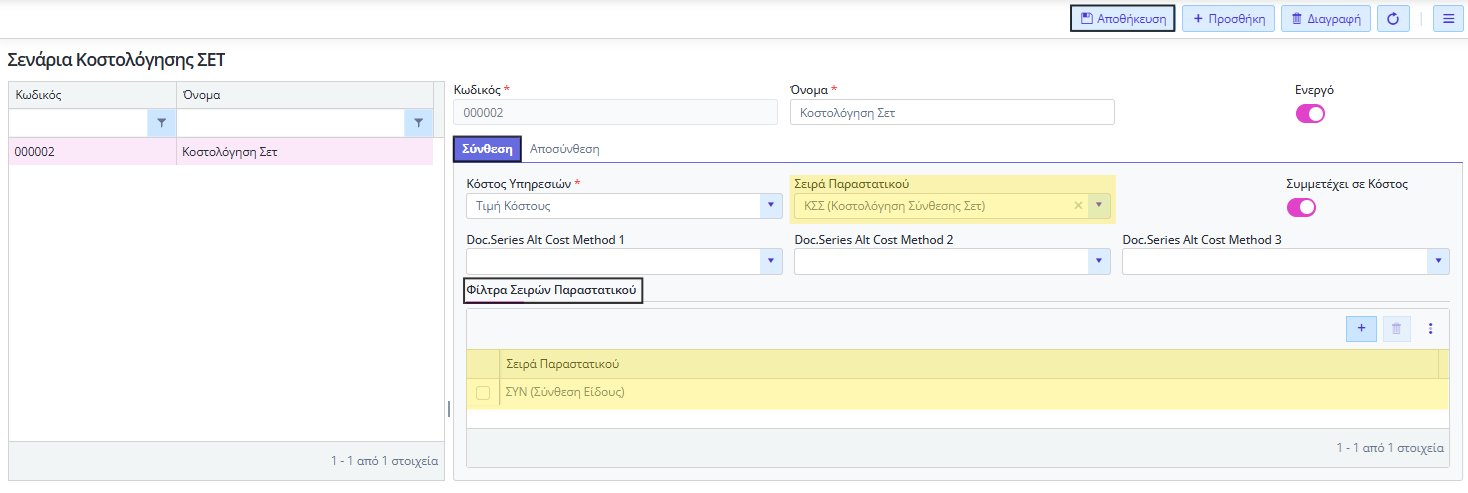The width and height of the screenshot is (1468, 493).
Task: Clear the Σειρά Παραστατικού value with X
Action: pos(1078,206)
